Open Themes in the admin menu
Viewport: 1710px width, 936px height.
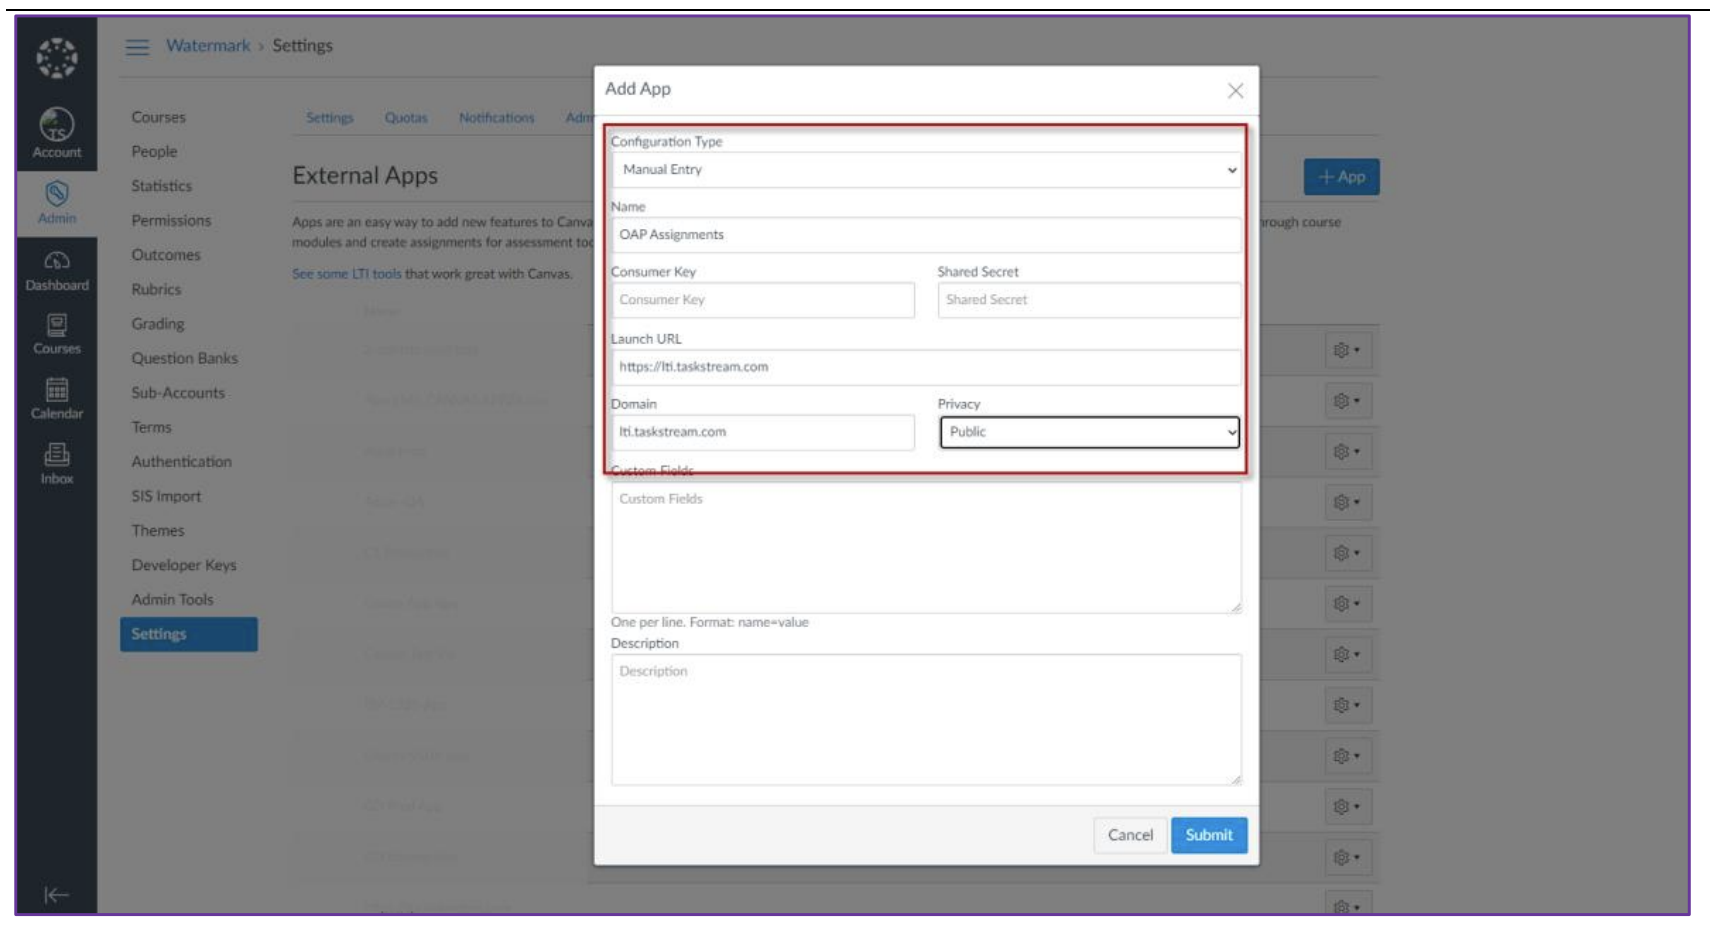click(x=158, y=531)
